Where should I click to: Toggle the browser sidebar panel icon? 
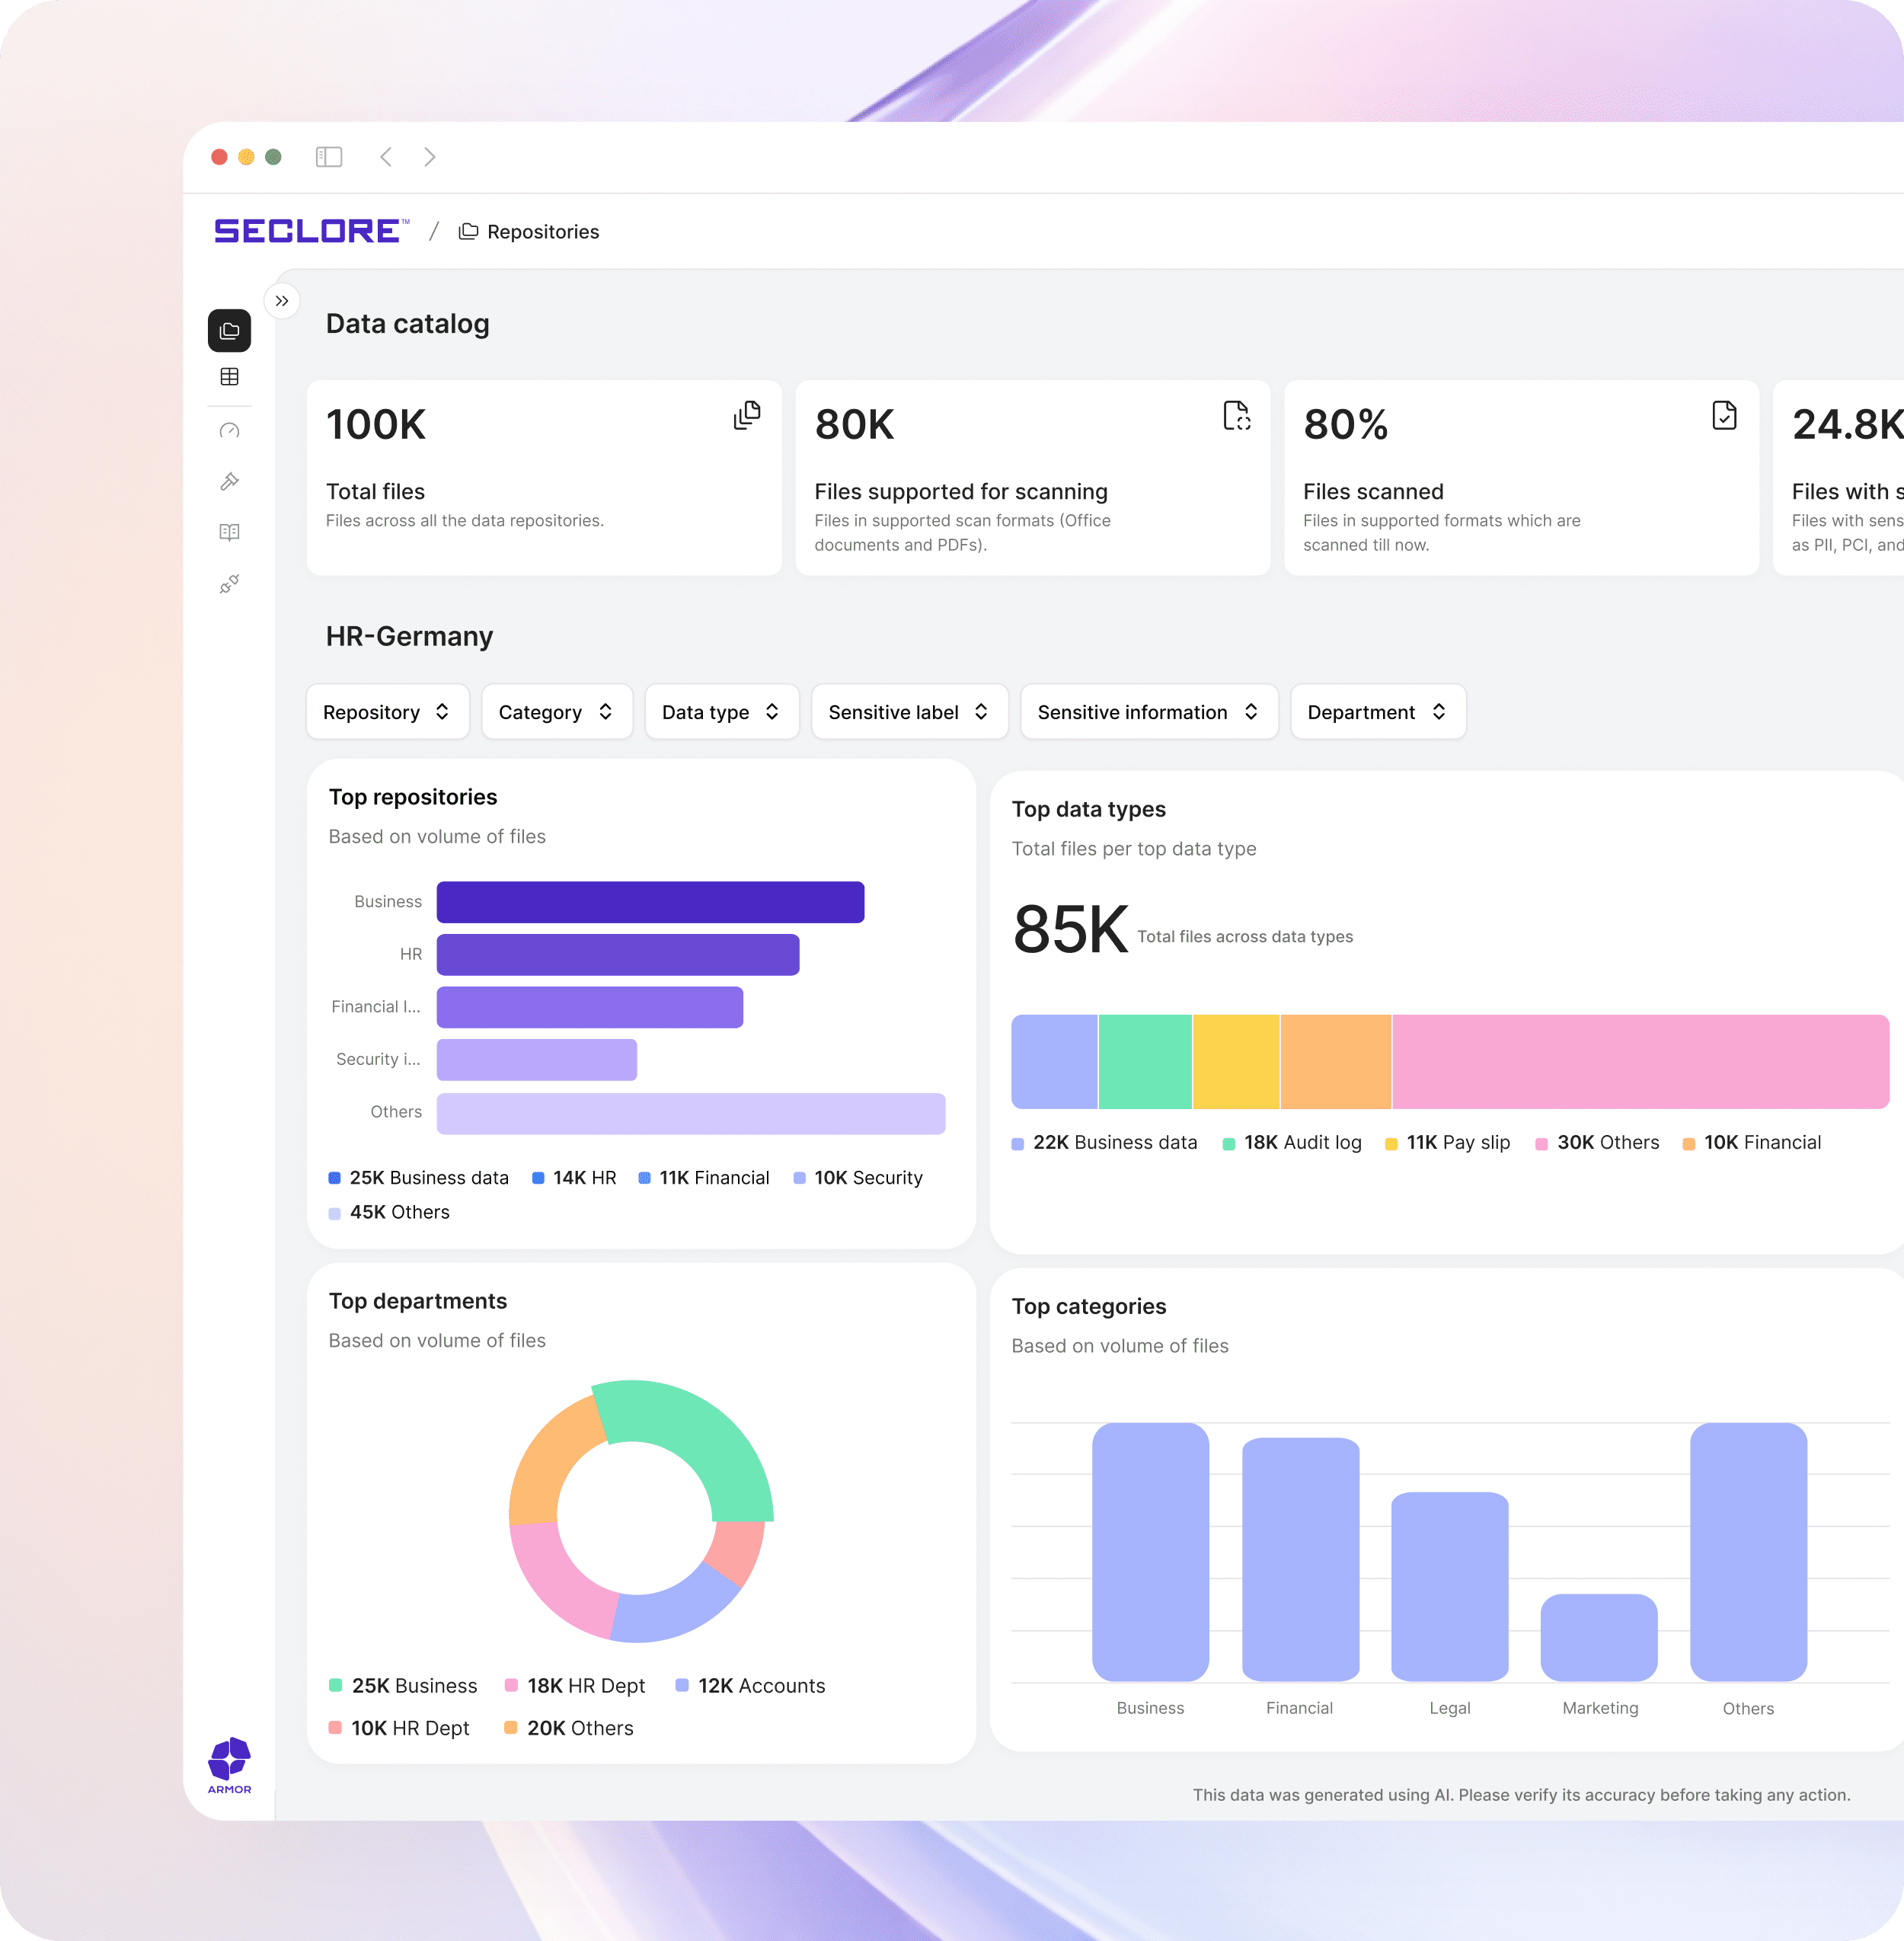329,157
